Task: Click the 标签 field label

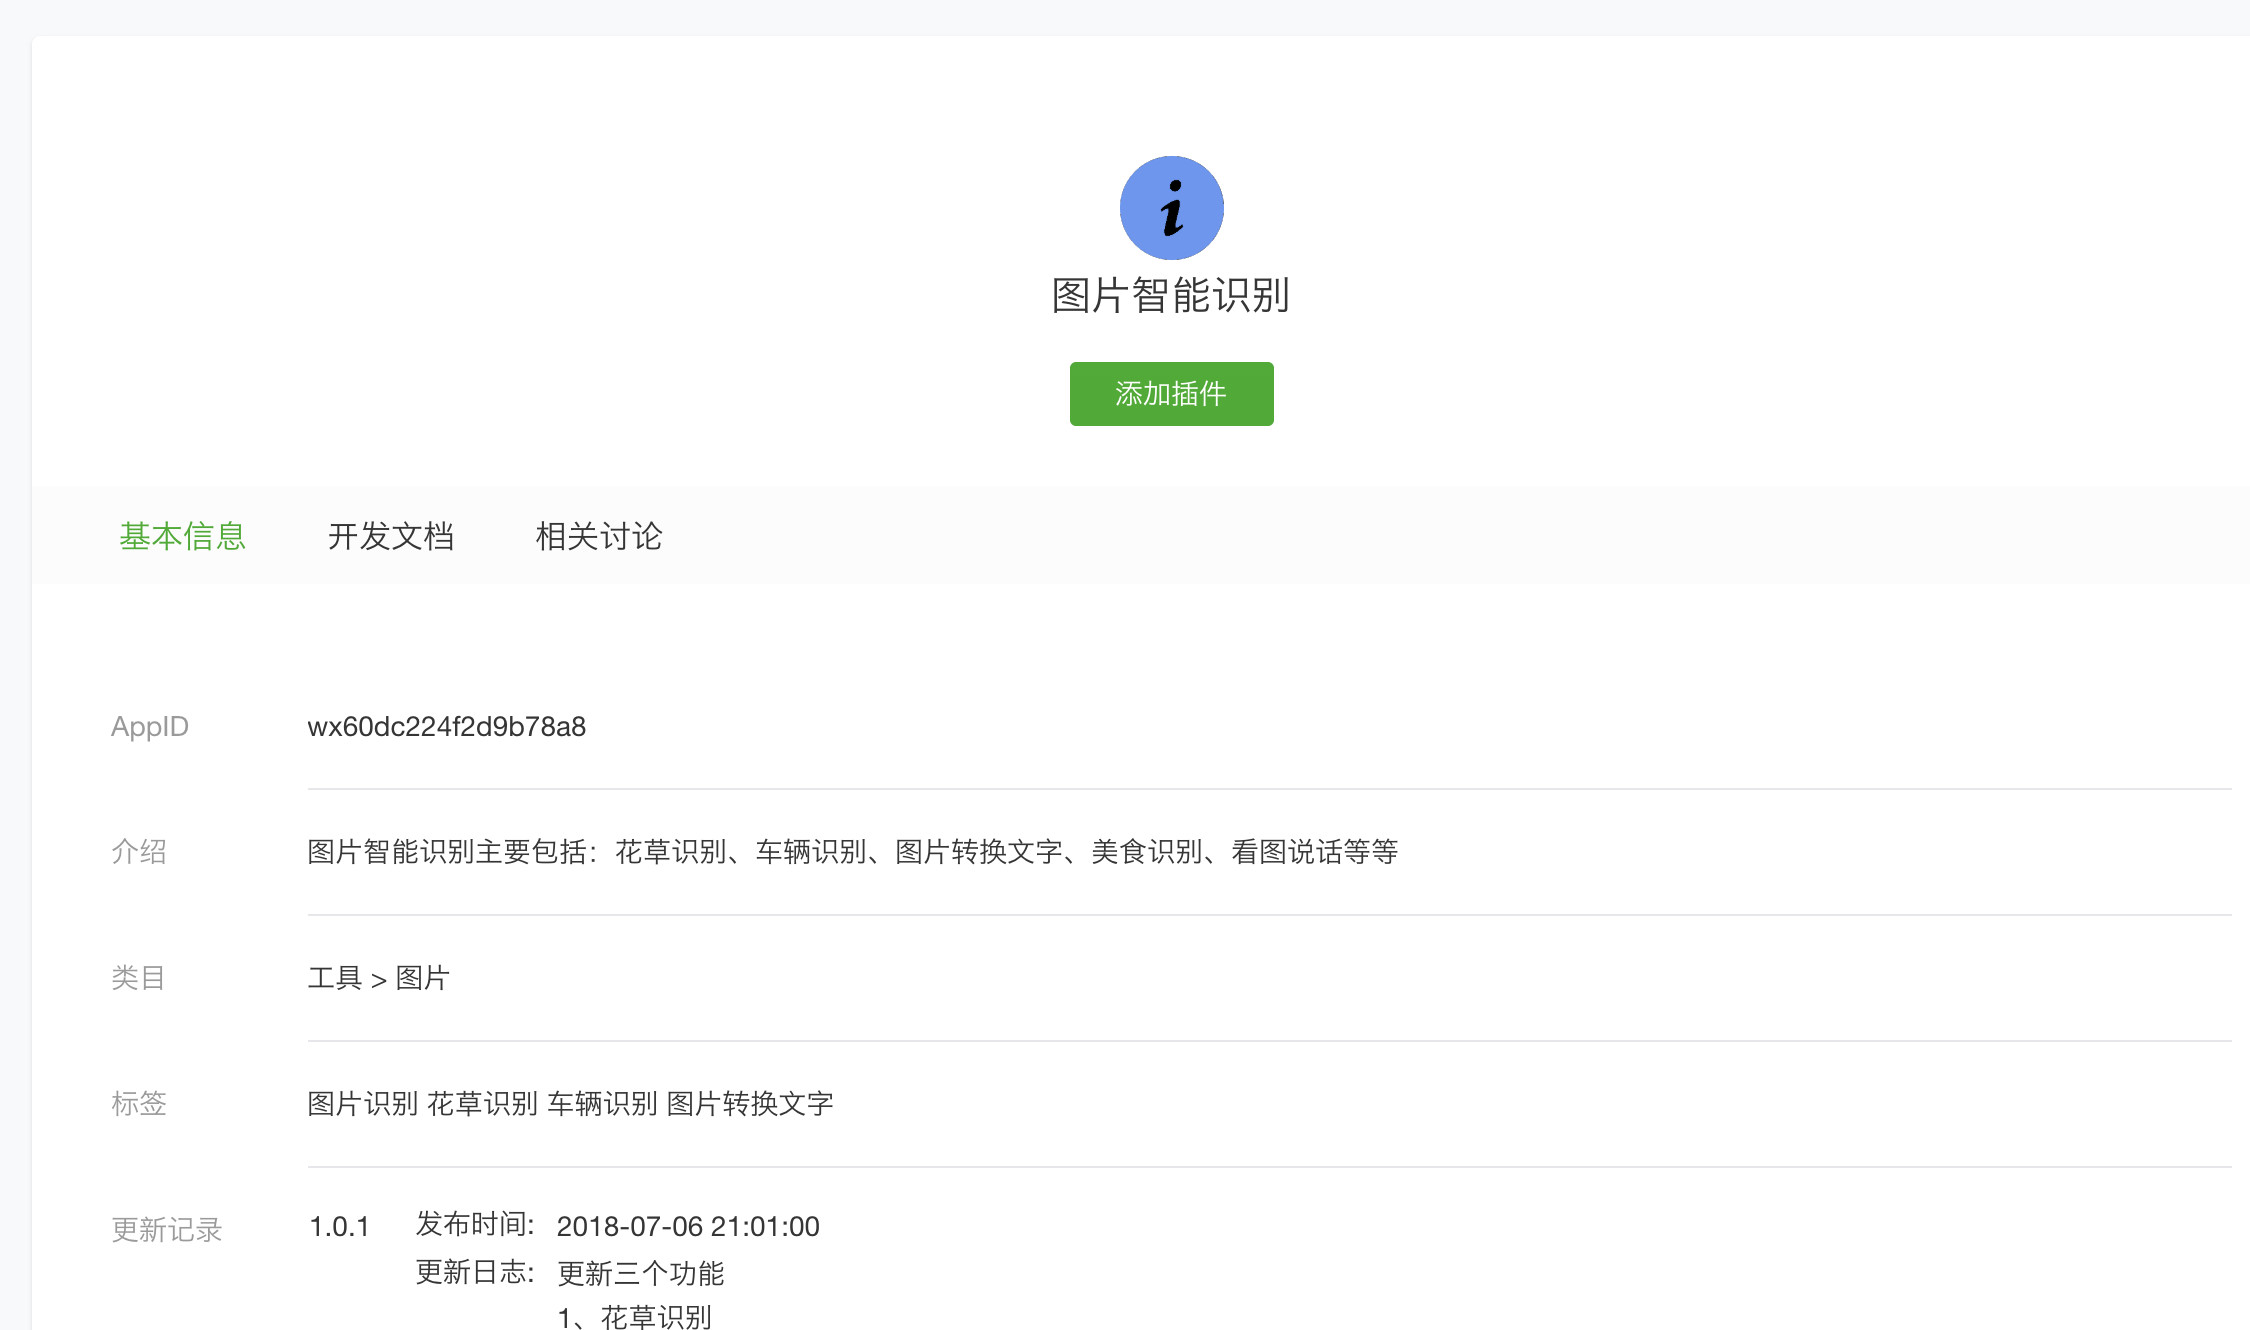Action: tap(139, 1104)
